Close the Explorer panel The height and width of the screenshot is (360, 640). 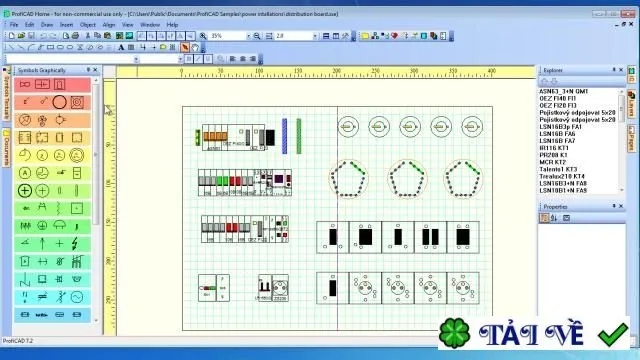coord(621,70)
